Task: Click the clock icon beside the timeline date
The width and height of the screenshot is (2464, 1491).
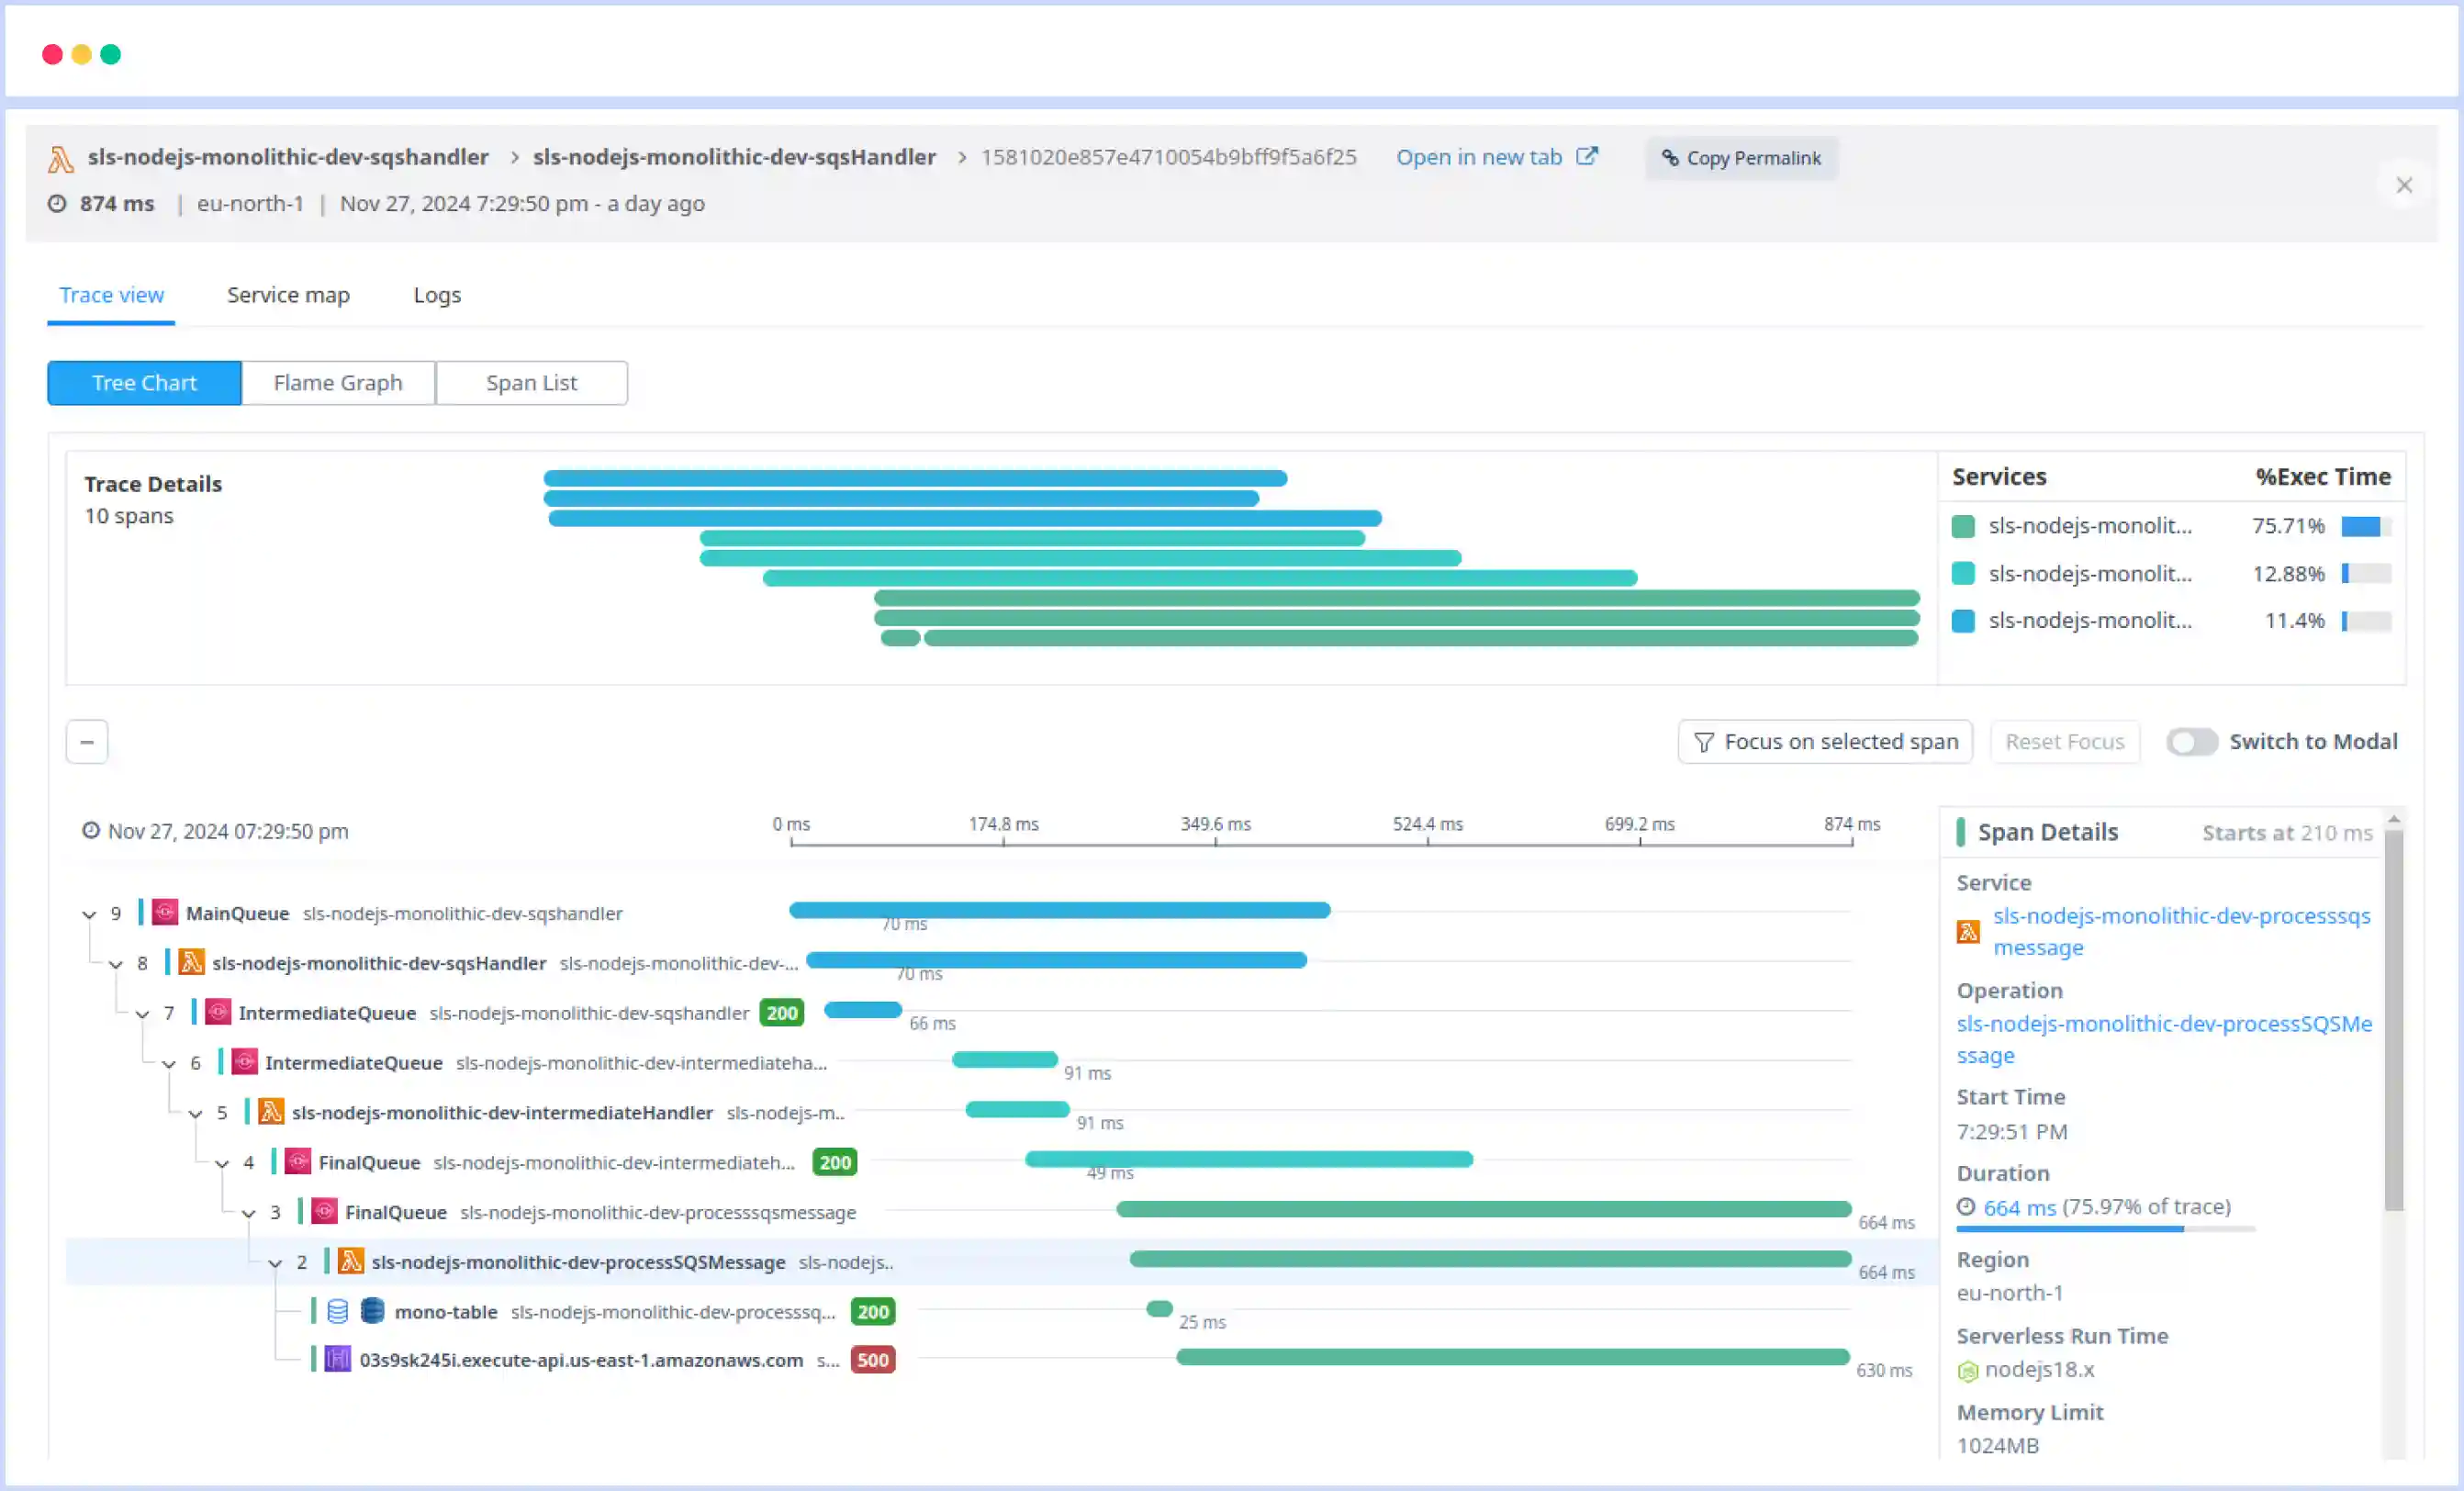Action: pyautogui.click(x=91, y=830)
